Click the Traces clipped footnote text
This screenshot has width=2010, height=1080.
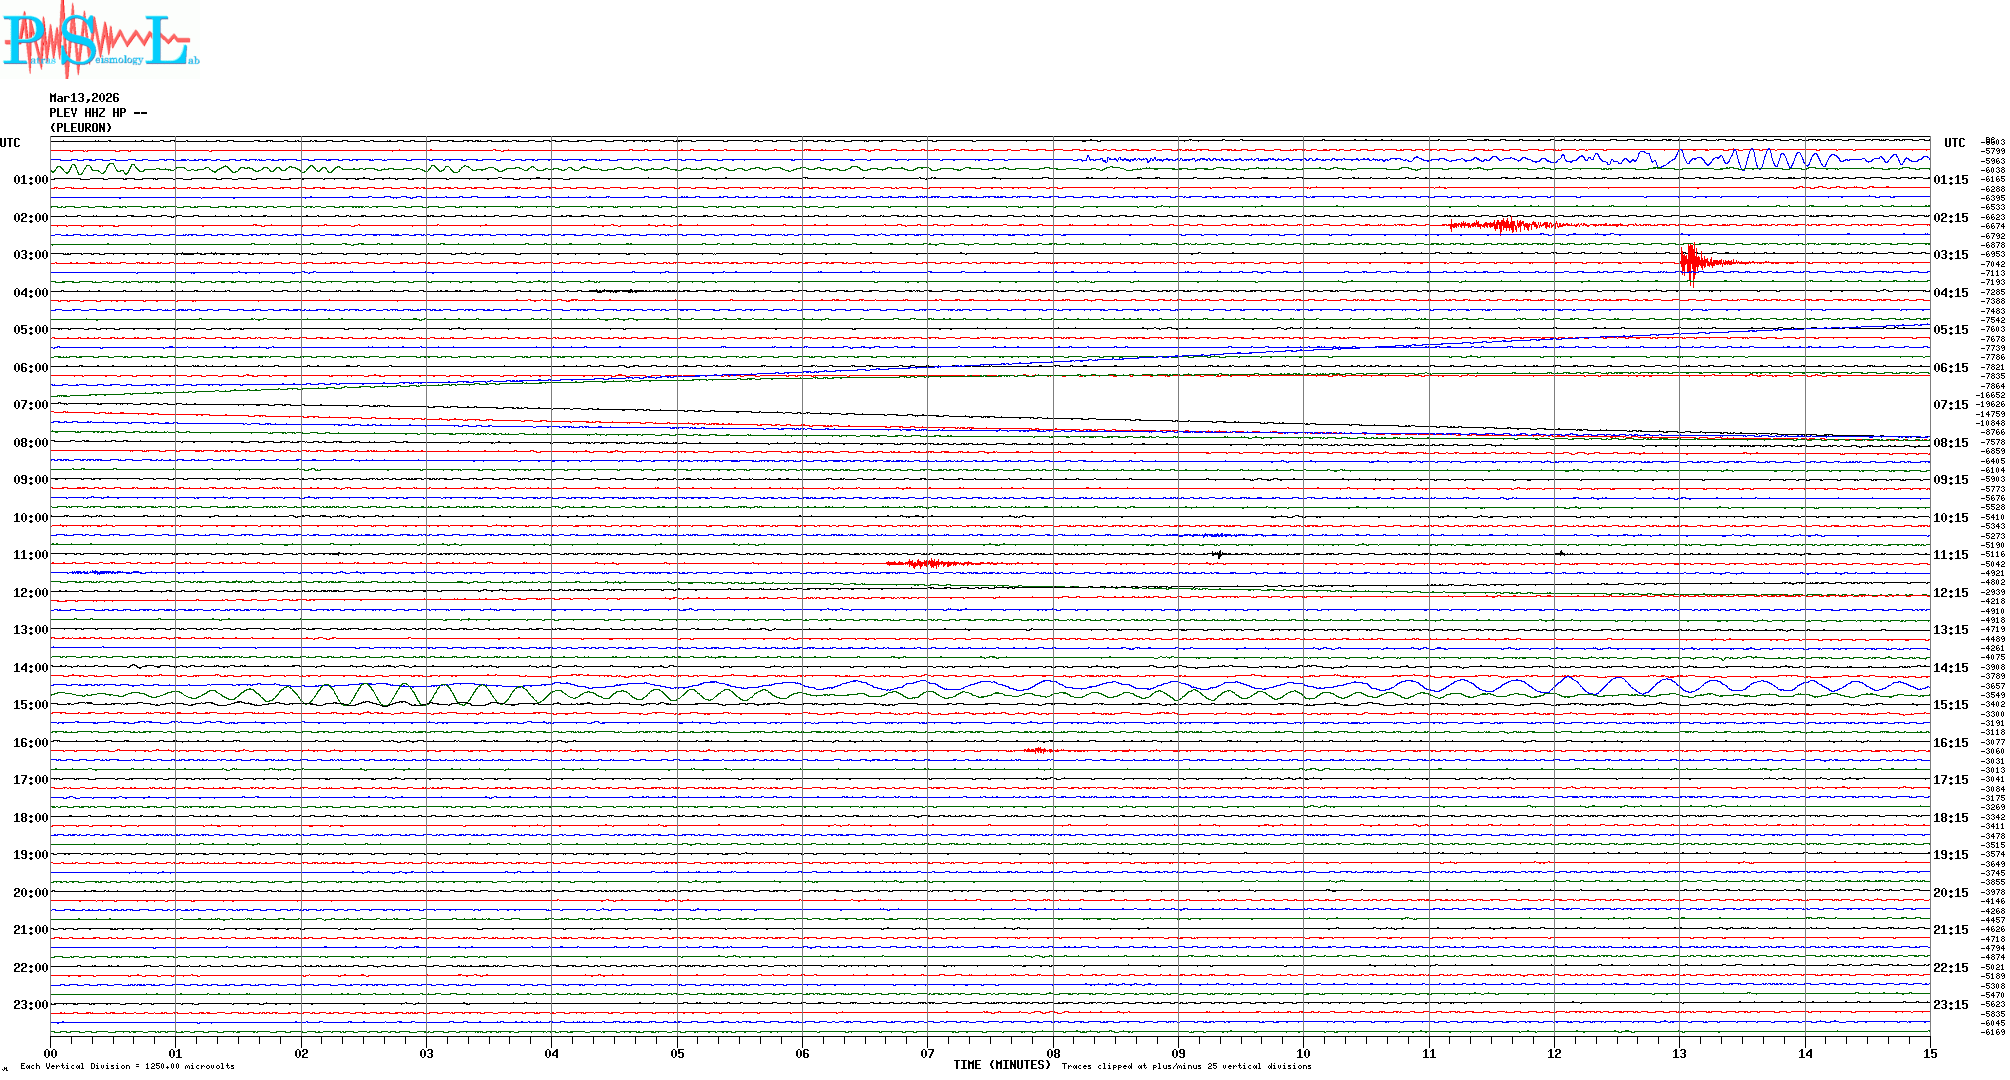click(x=1186, y=1066)
